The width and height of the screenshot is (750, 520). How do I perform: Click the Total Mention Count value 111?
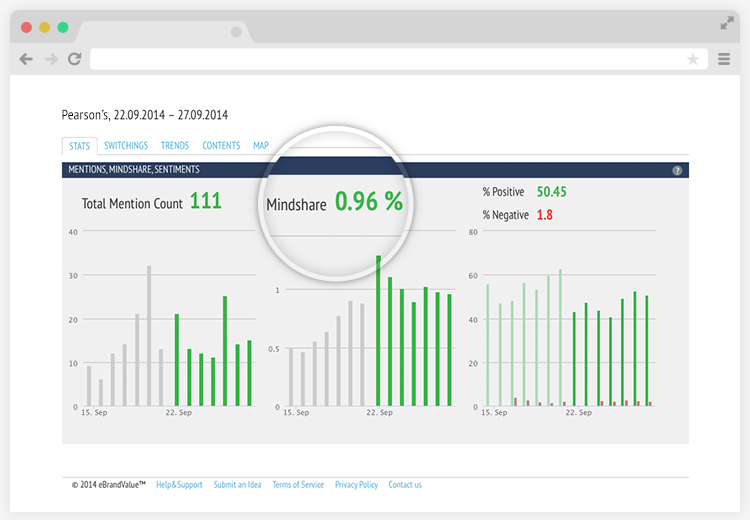pyautogui.click(x=206, y=201)
